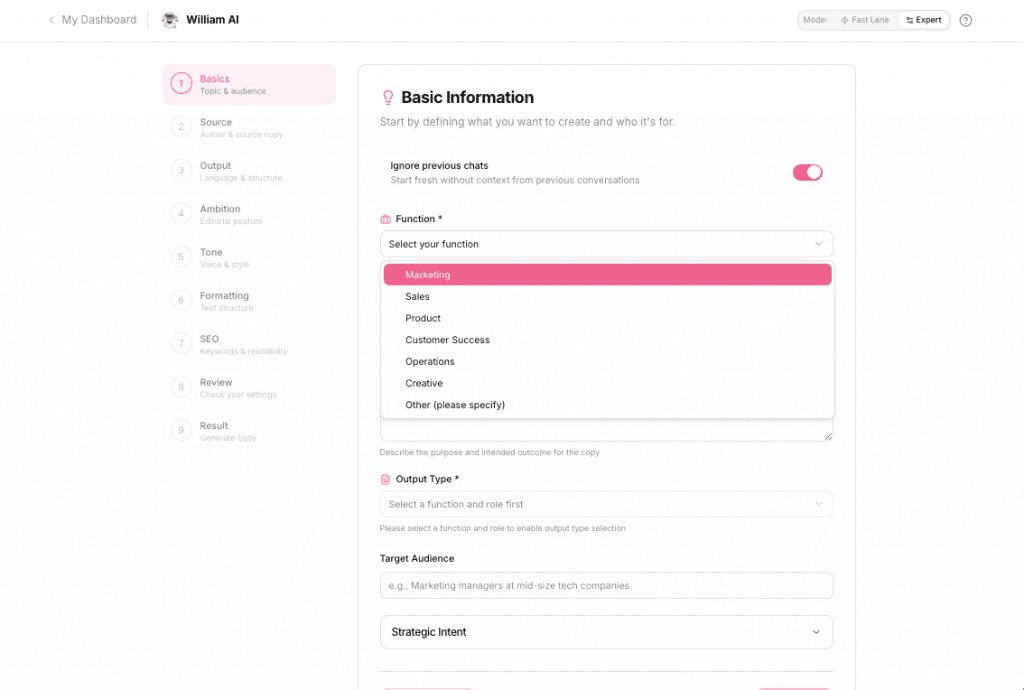Screen dimensions: 1024x690
Task: Open the Strategic Intent dropdown
Action: pos(606,632)
